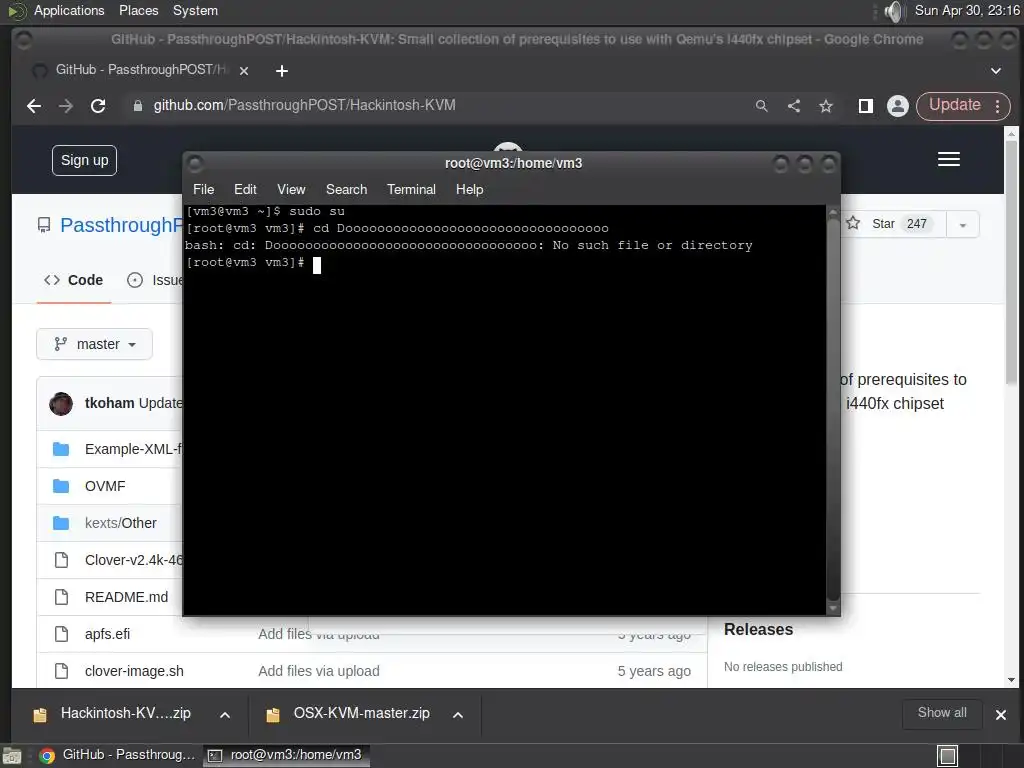The height and width of the screenshot is (768, 1024).
Task: Open Example-XML folder
Action: pos(133,449)
